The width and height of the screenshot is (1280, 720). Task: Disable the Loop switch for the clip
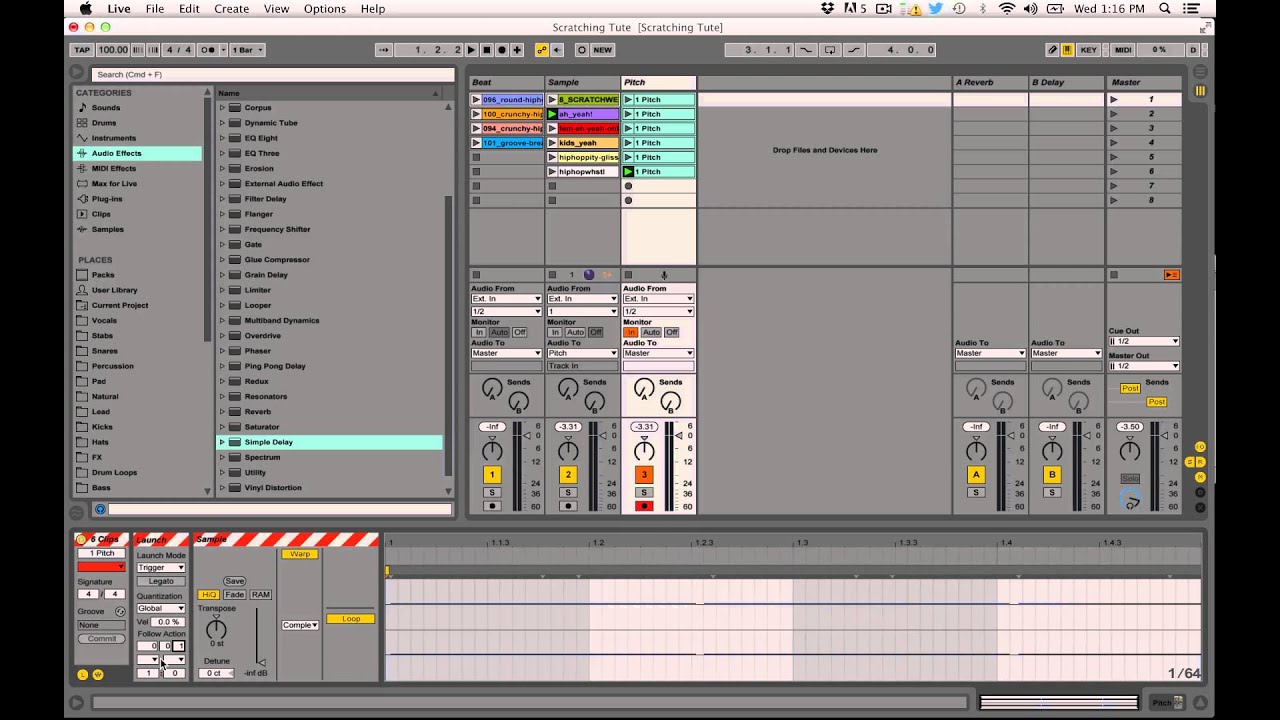[x=350, y=619]
